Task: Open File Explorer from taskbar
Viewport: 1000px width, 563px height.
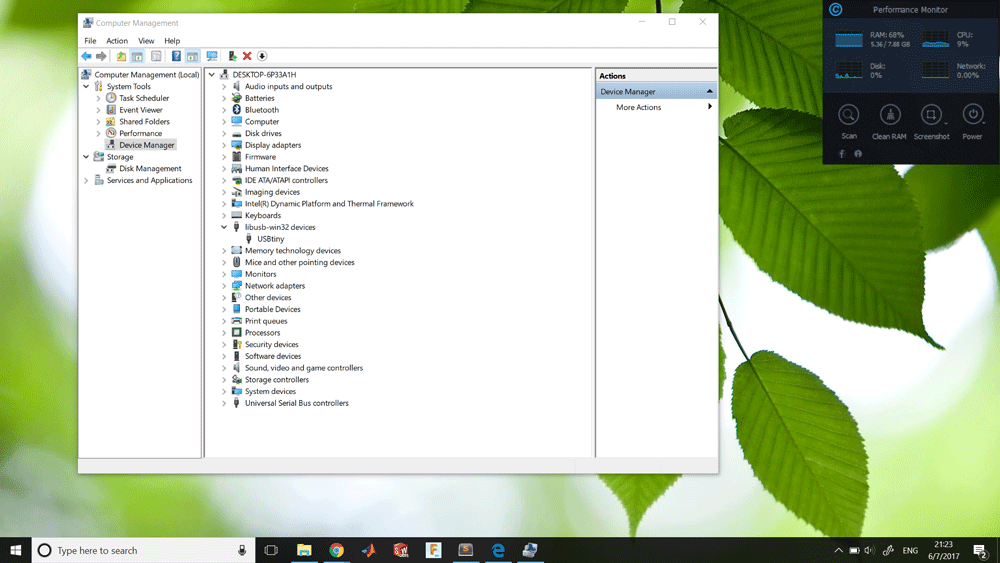Action: click(x=304, y=550)
